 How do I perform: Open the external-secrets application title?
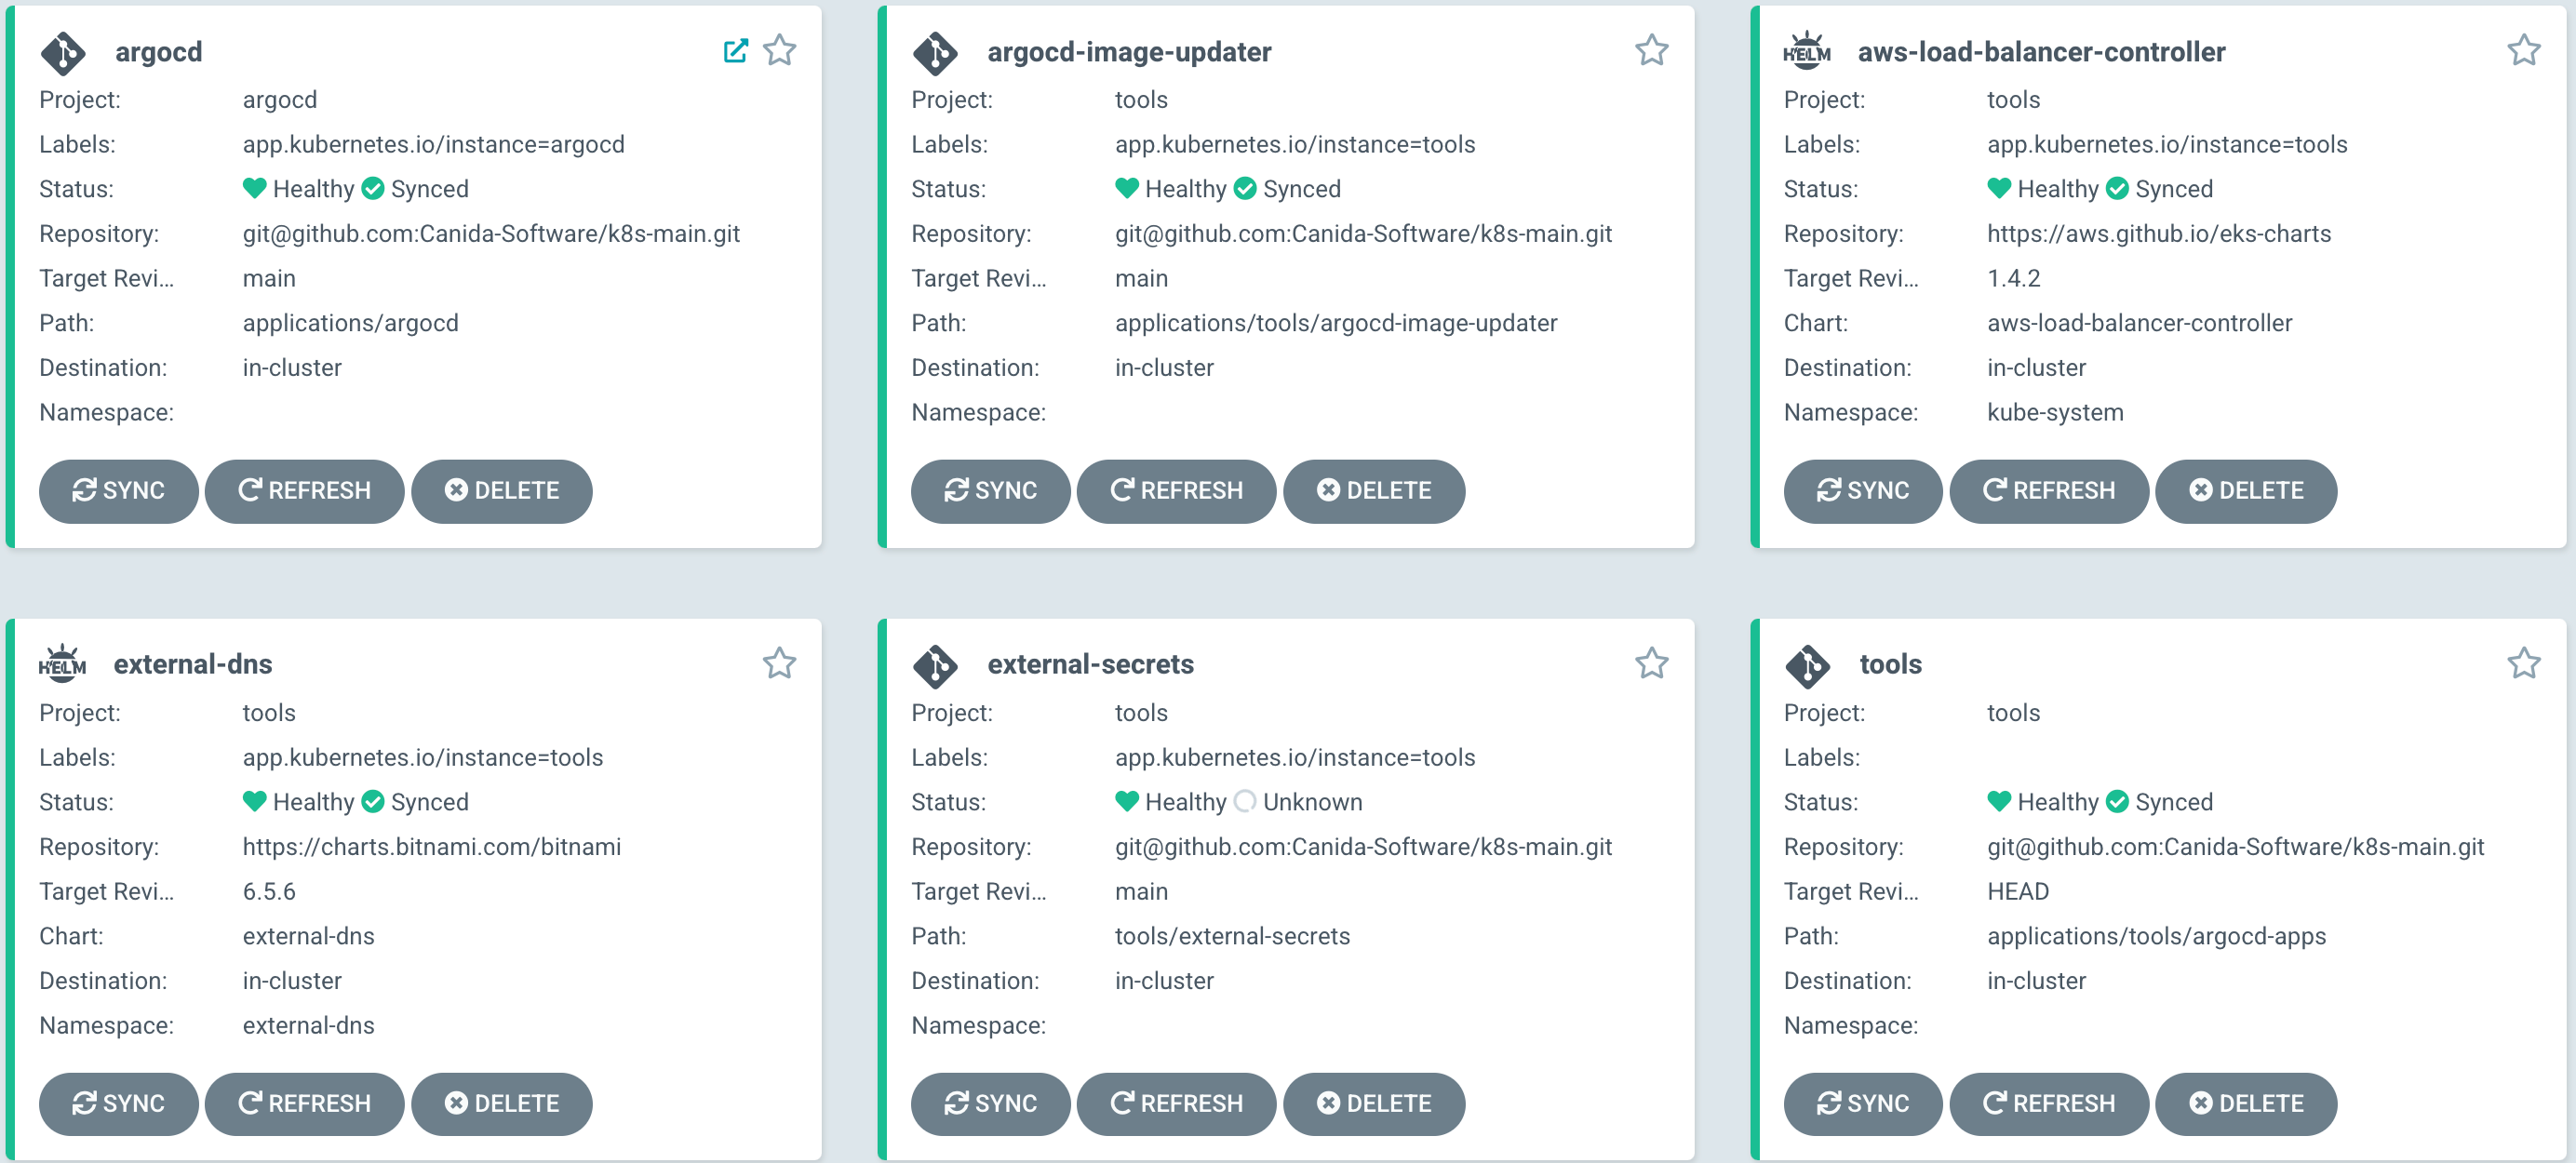1091,664
